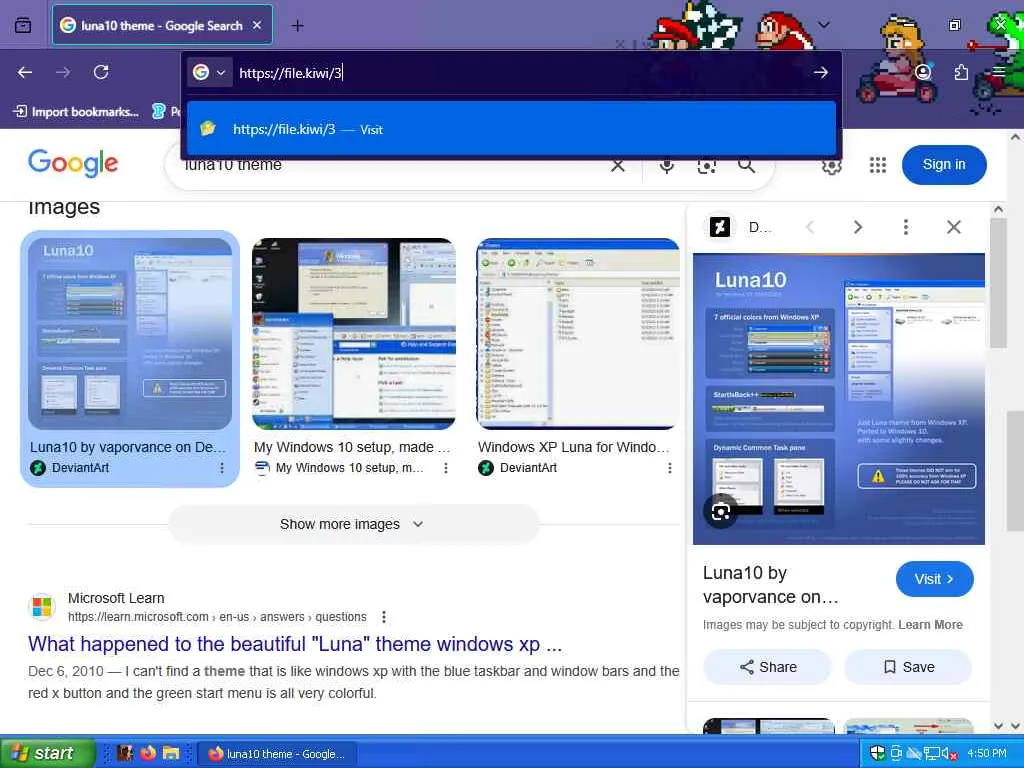Go forward one page

click(x=63, y=72)
